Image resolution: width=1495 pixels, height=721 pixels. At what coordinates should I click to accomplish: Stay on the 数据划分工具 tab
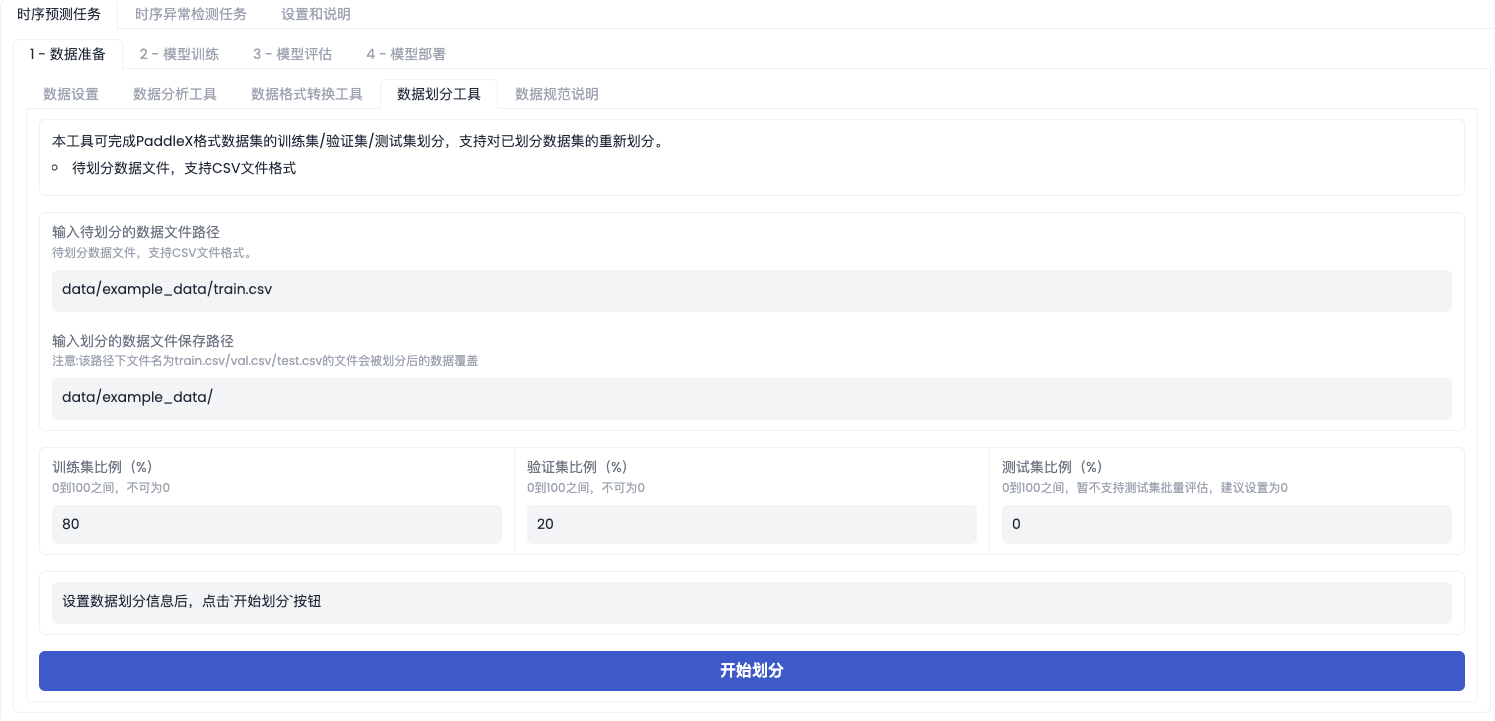[438, 93]
